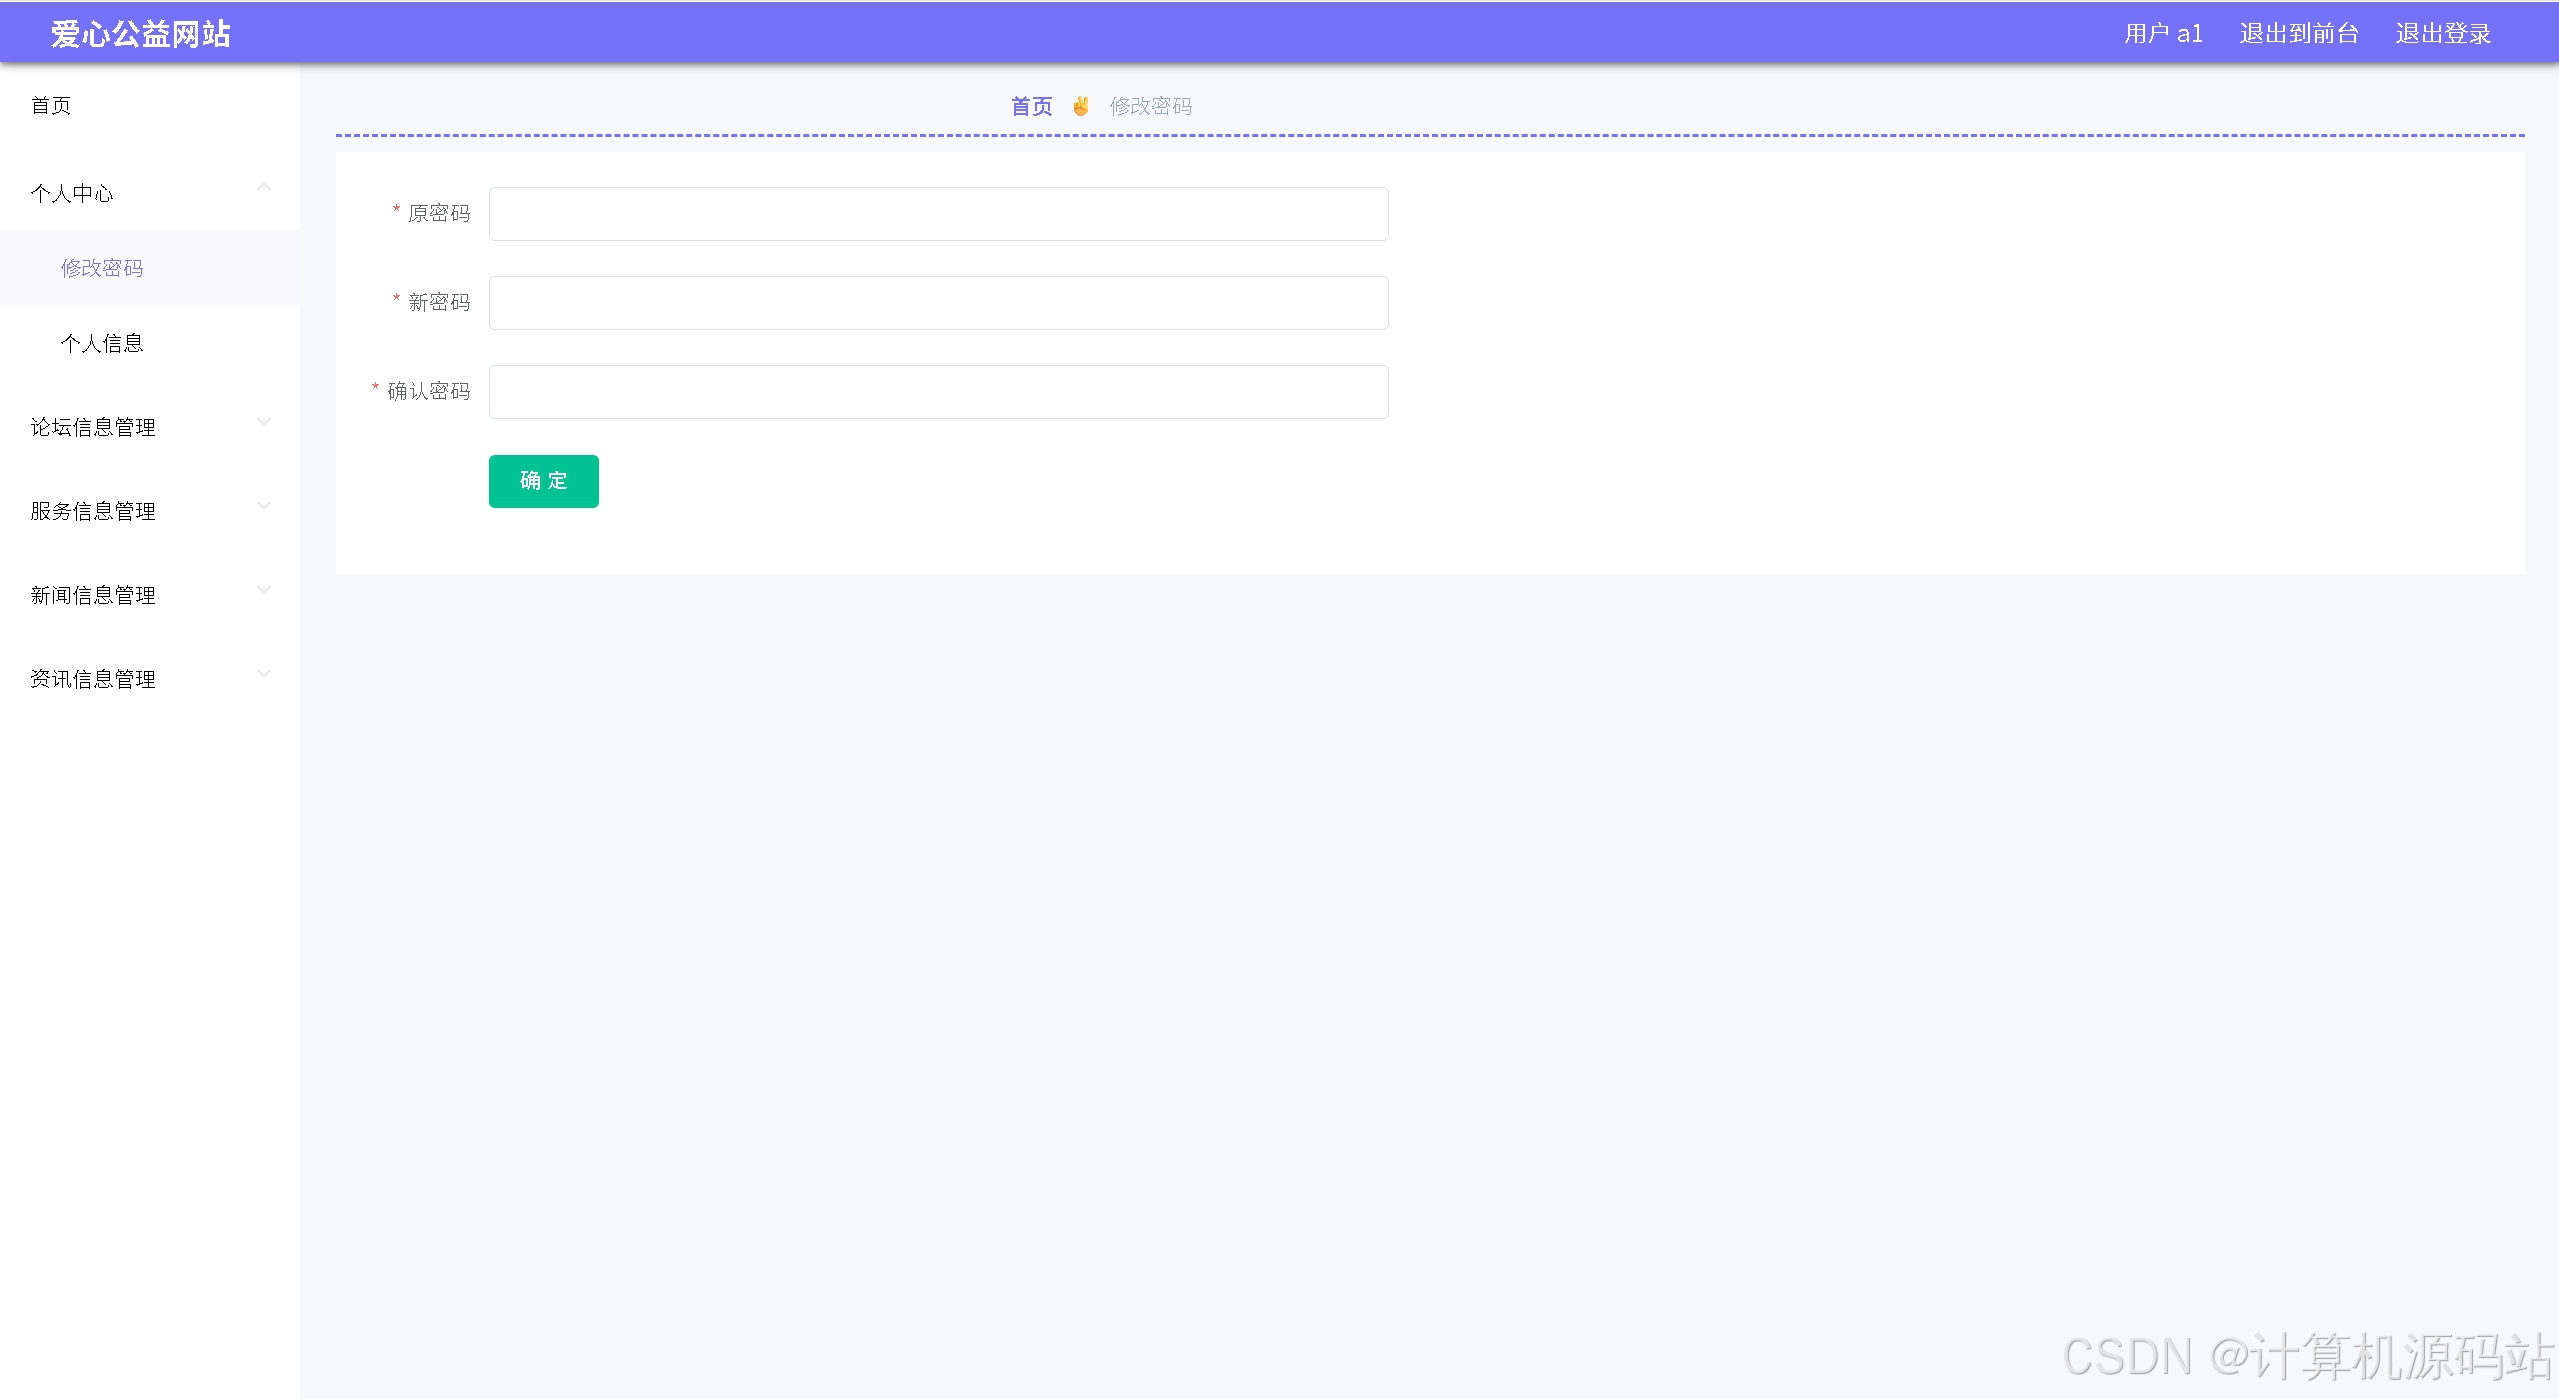Open 首页 in the sidebar

[51, 106]
